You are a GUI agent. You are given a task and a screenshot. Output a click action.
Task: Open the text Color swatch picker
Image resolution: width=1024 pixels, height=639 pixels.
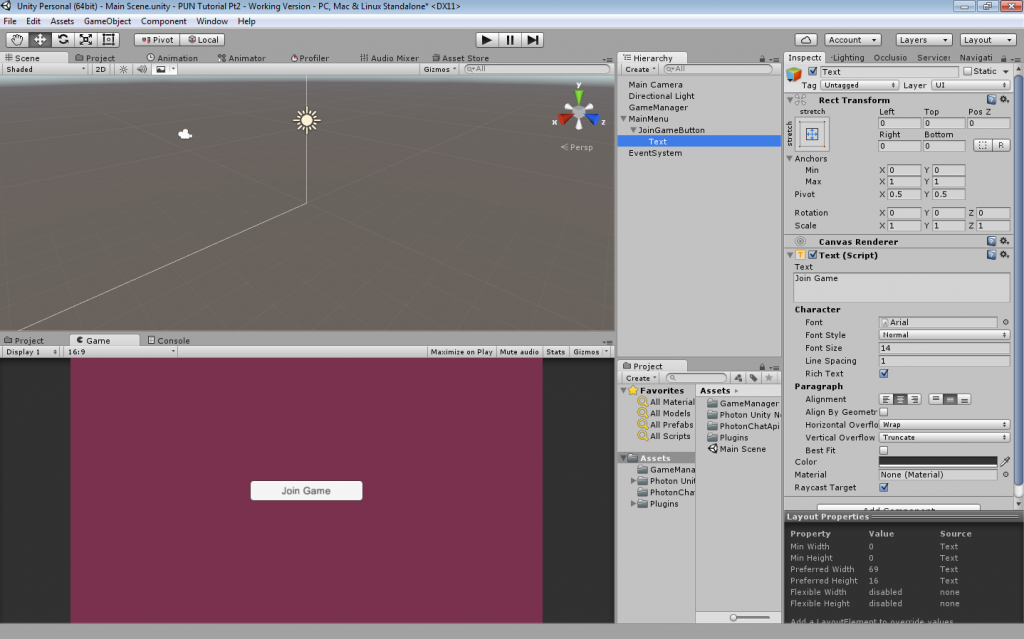(x=940, y=461)
